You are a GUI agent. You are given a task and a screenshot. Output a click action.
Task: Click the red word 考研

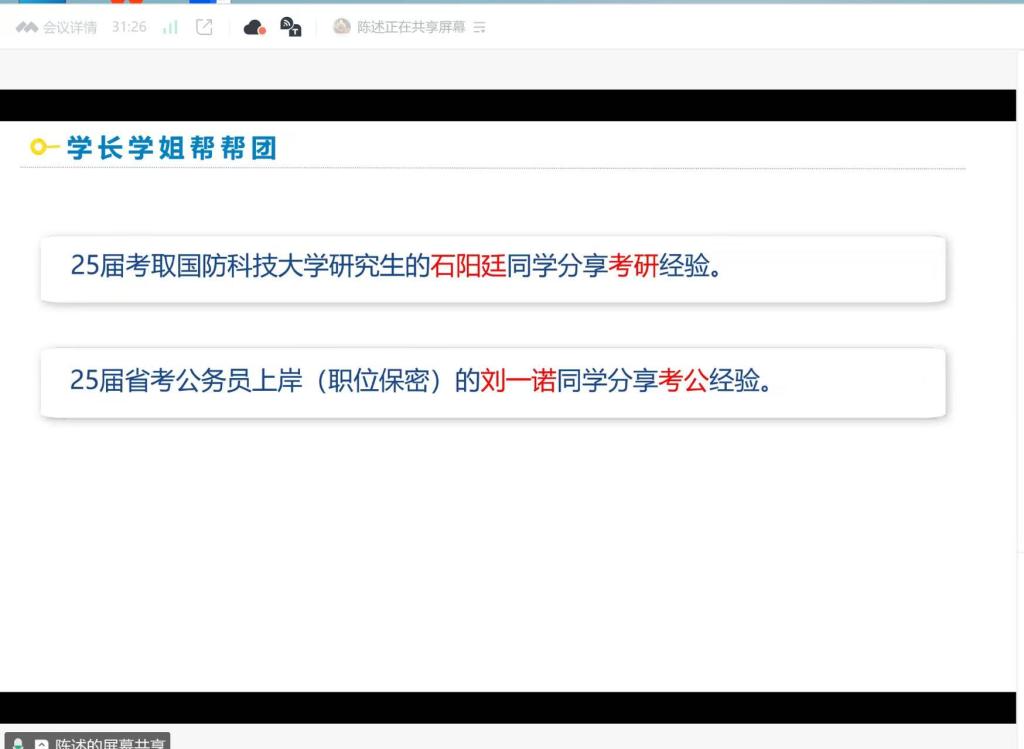[633, 266]
